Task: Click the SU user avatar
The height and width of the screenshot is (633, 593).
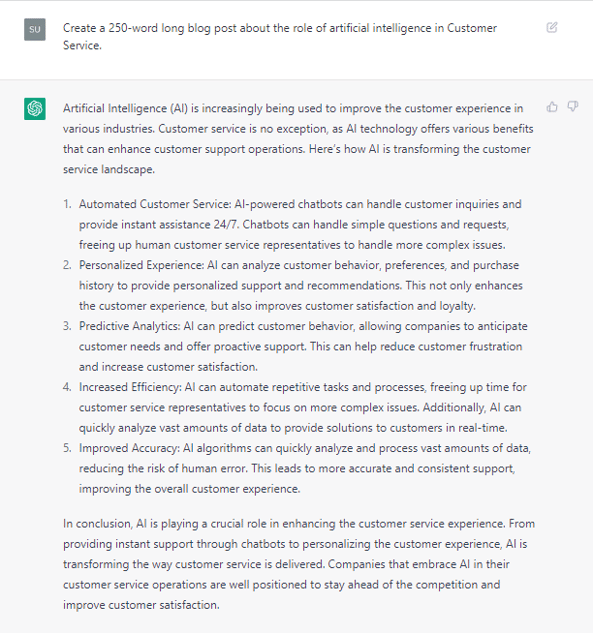Action: pos(35,29)
